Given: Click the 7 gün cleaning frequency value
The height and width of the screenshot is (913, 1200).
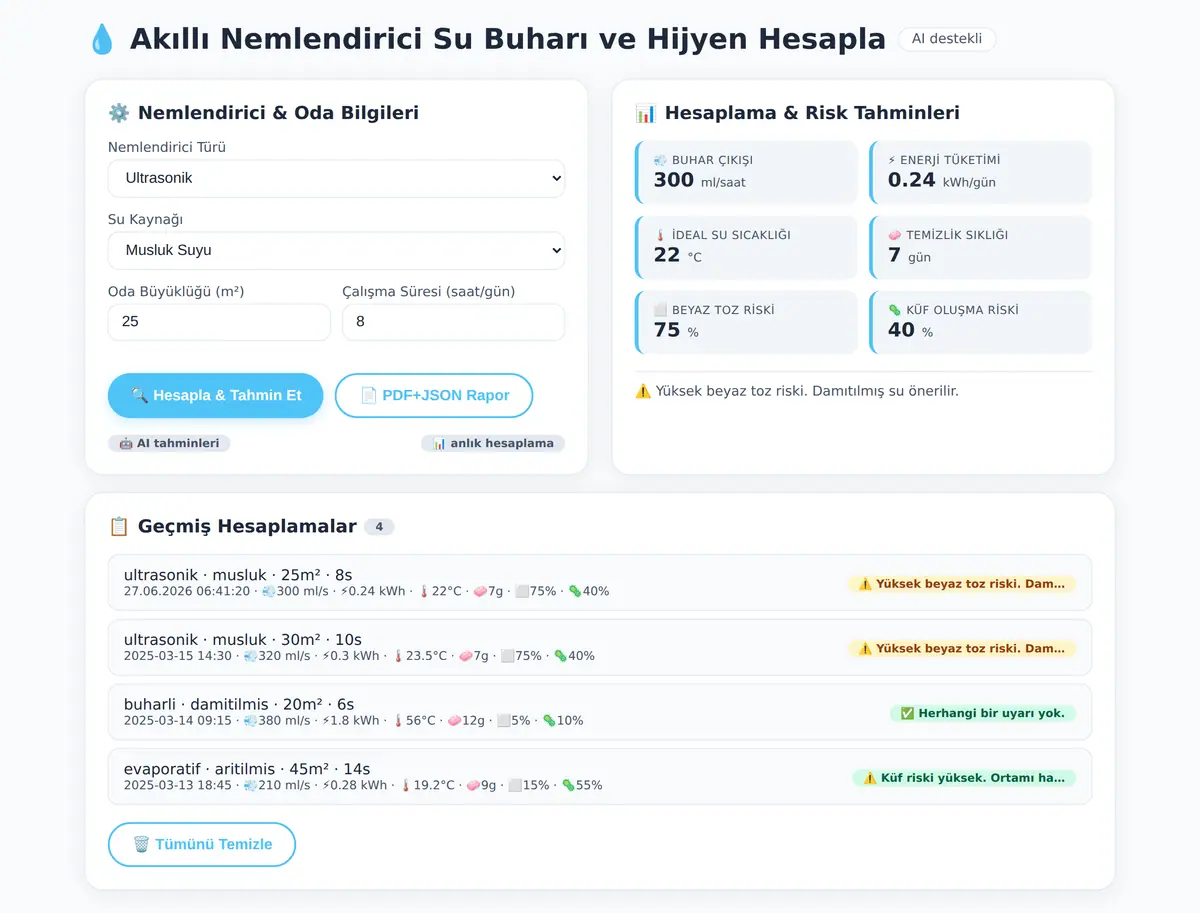Looking at the screenshot, I should 909,256.
